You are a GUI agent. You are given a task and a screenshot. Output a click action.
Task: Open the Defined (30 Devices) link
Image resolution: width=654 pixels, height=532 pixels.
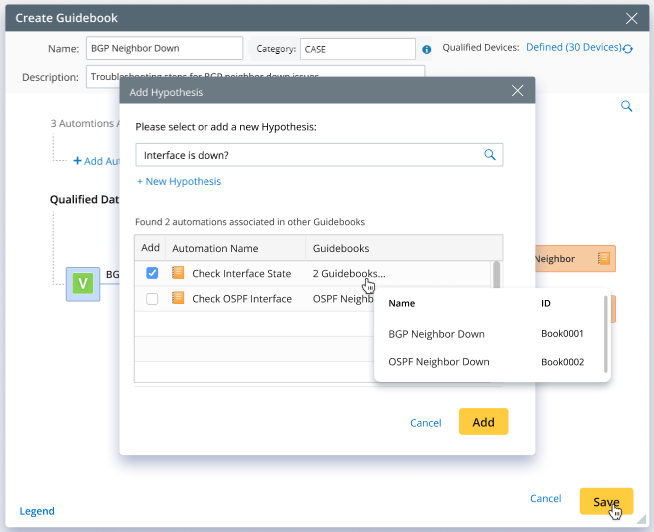pos(573,47)
